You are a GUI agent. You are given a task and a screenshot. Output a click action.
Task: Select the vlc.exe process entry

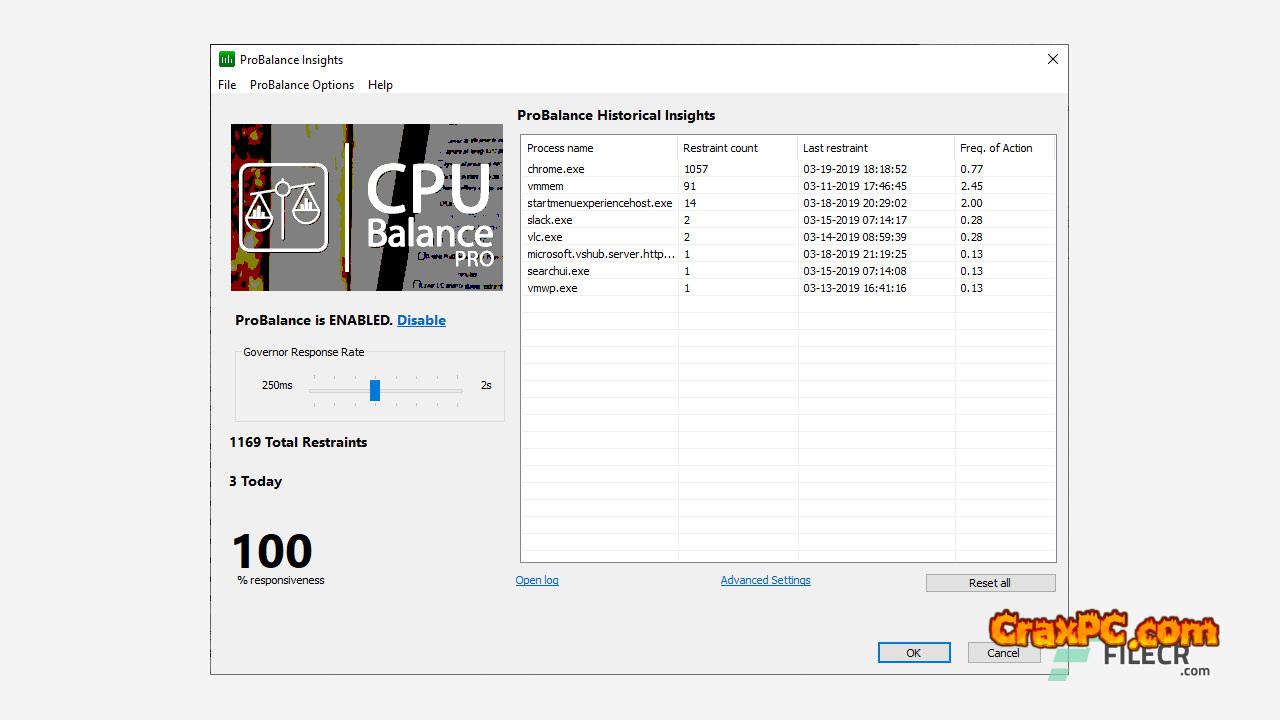coord(545,237)
